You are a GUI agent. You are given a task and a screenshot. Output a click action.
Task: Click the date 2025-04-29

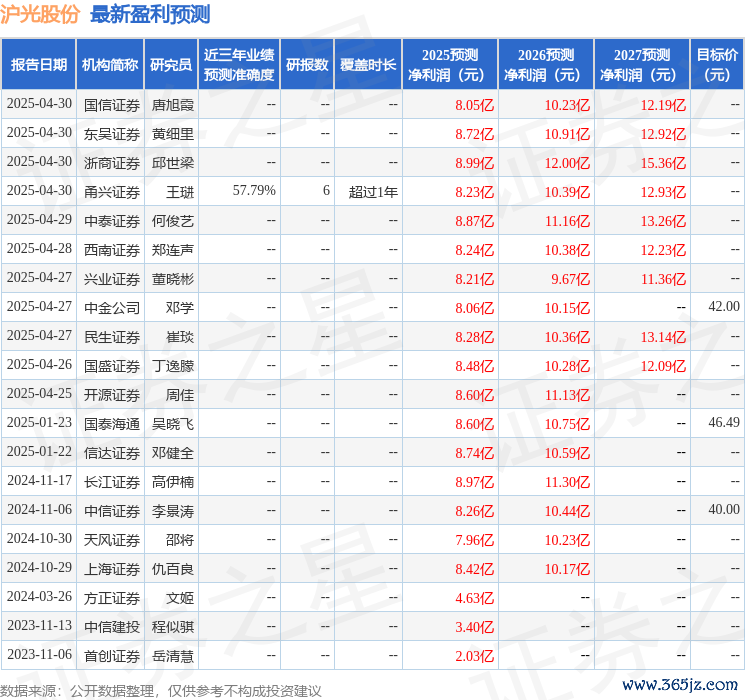[39, 220]
